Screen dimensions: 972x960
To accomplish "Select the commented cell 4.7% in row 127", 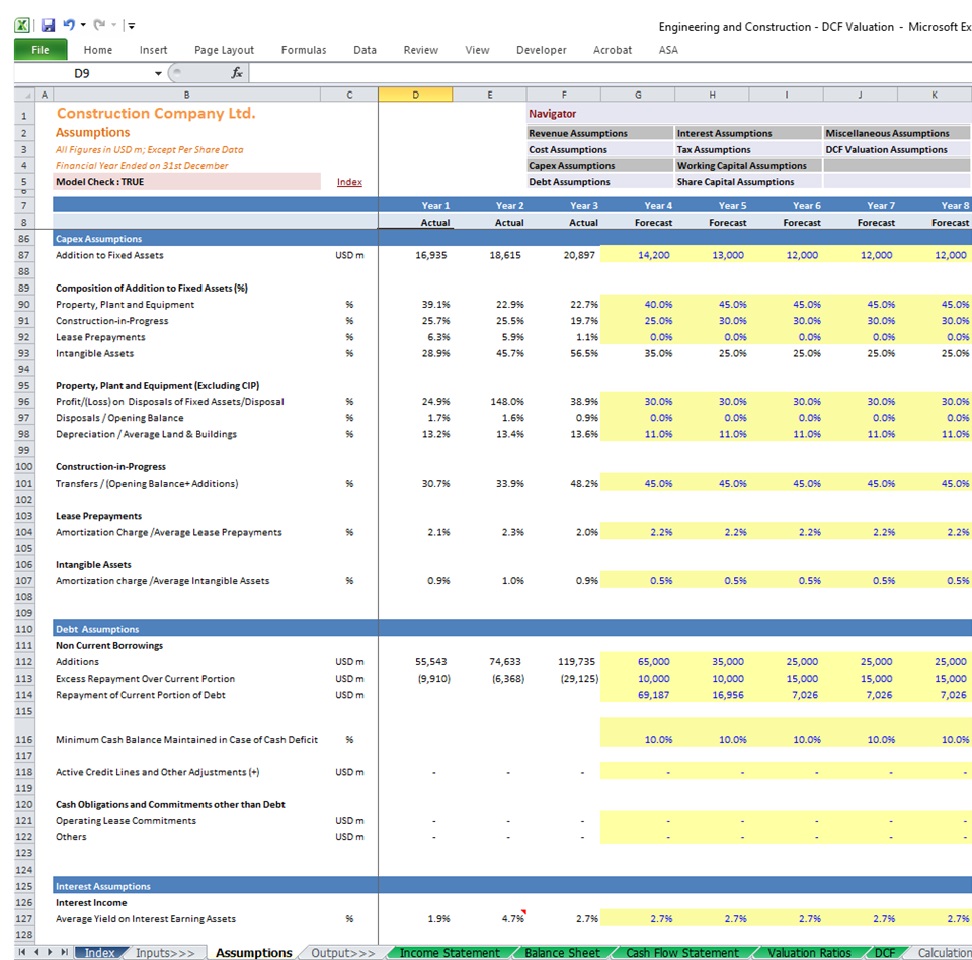I will 490,918.
